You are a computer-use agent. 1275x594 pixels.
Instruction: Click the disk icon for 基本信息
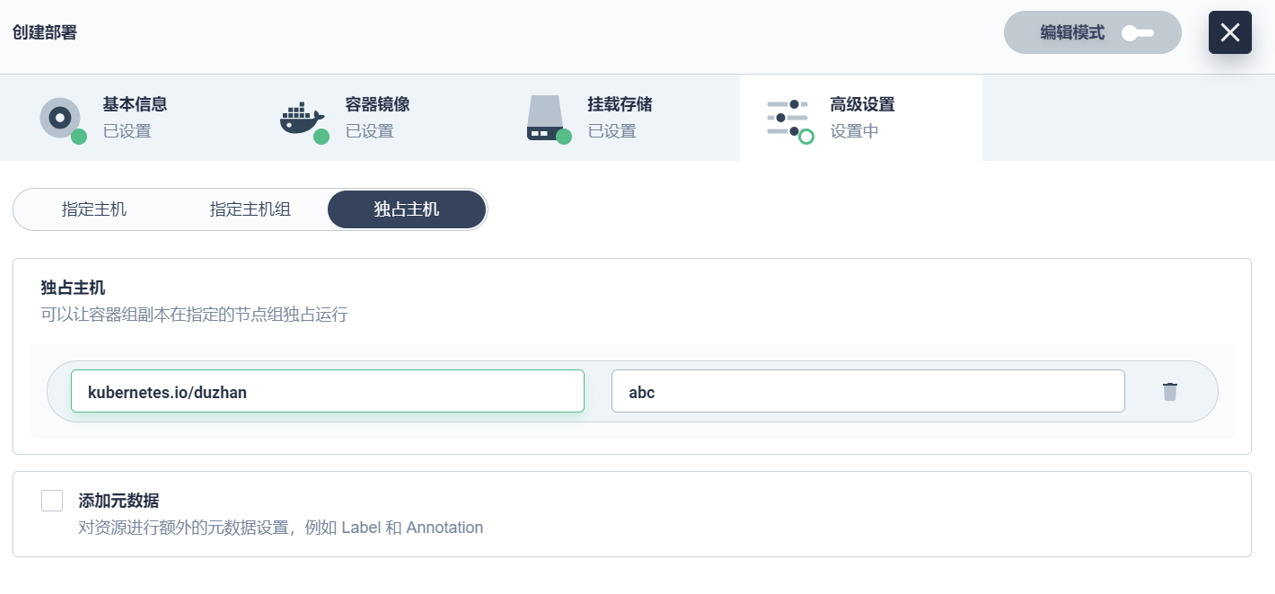point(60,117)
